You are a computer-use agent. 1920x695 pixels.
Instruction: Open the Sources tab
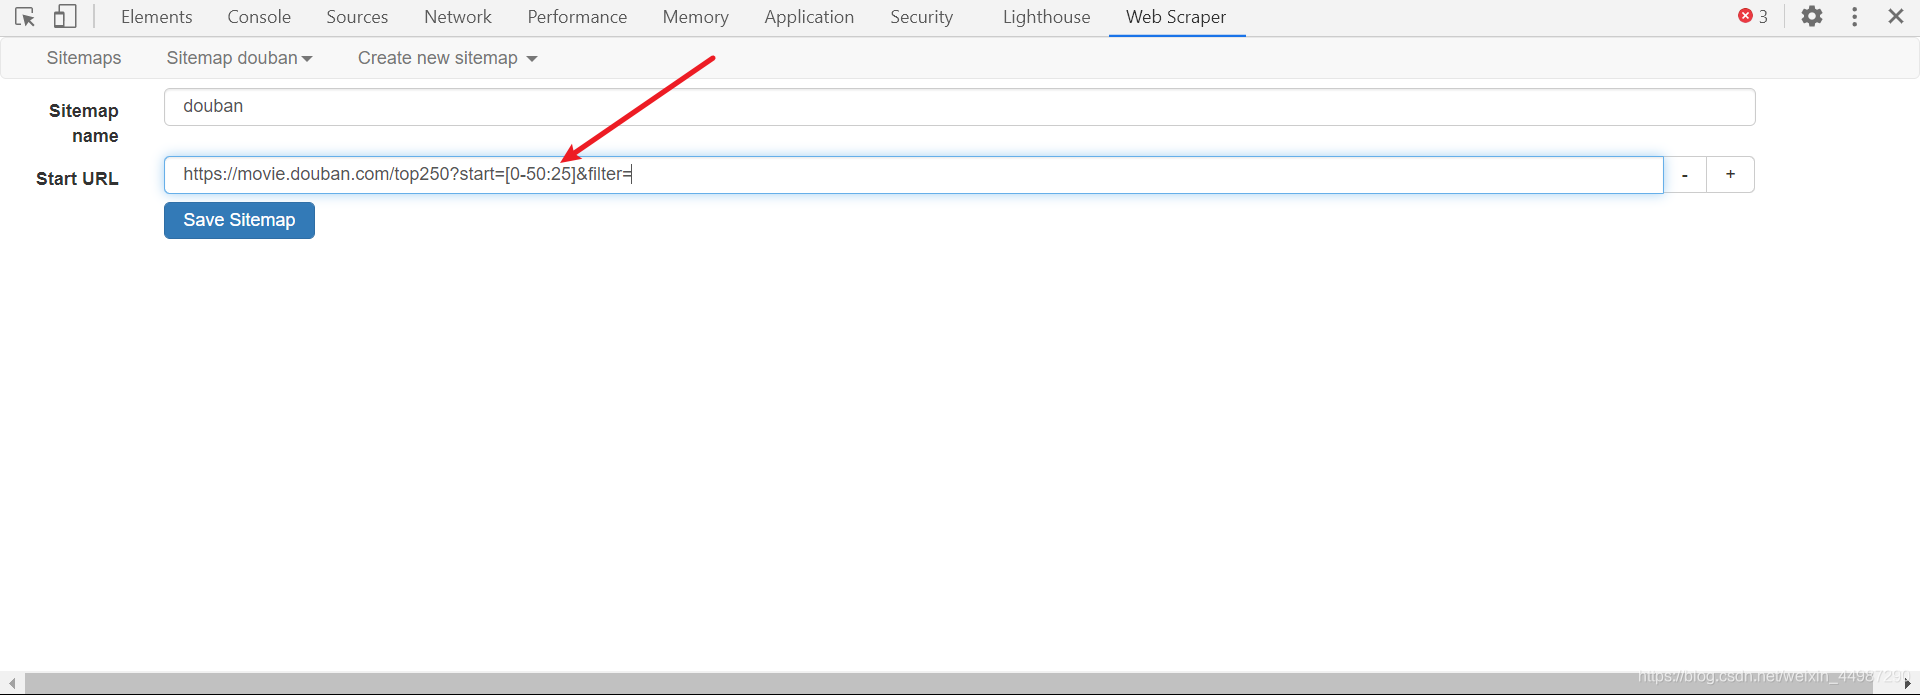[x=357, y=17]
